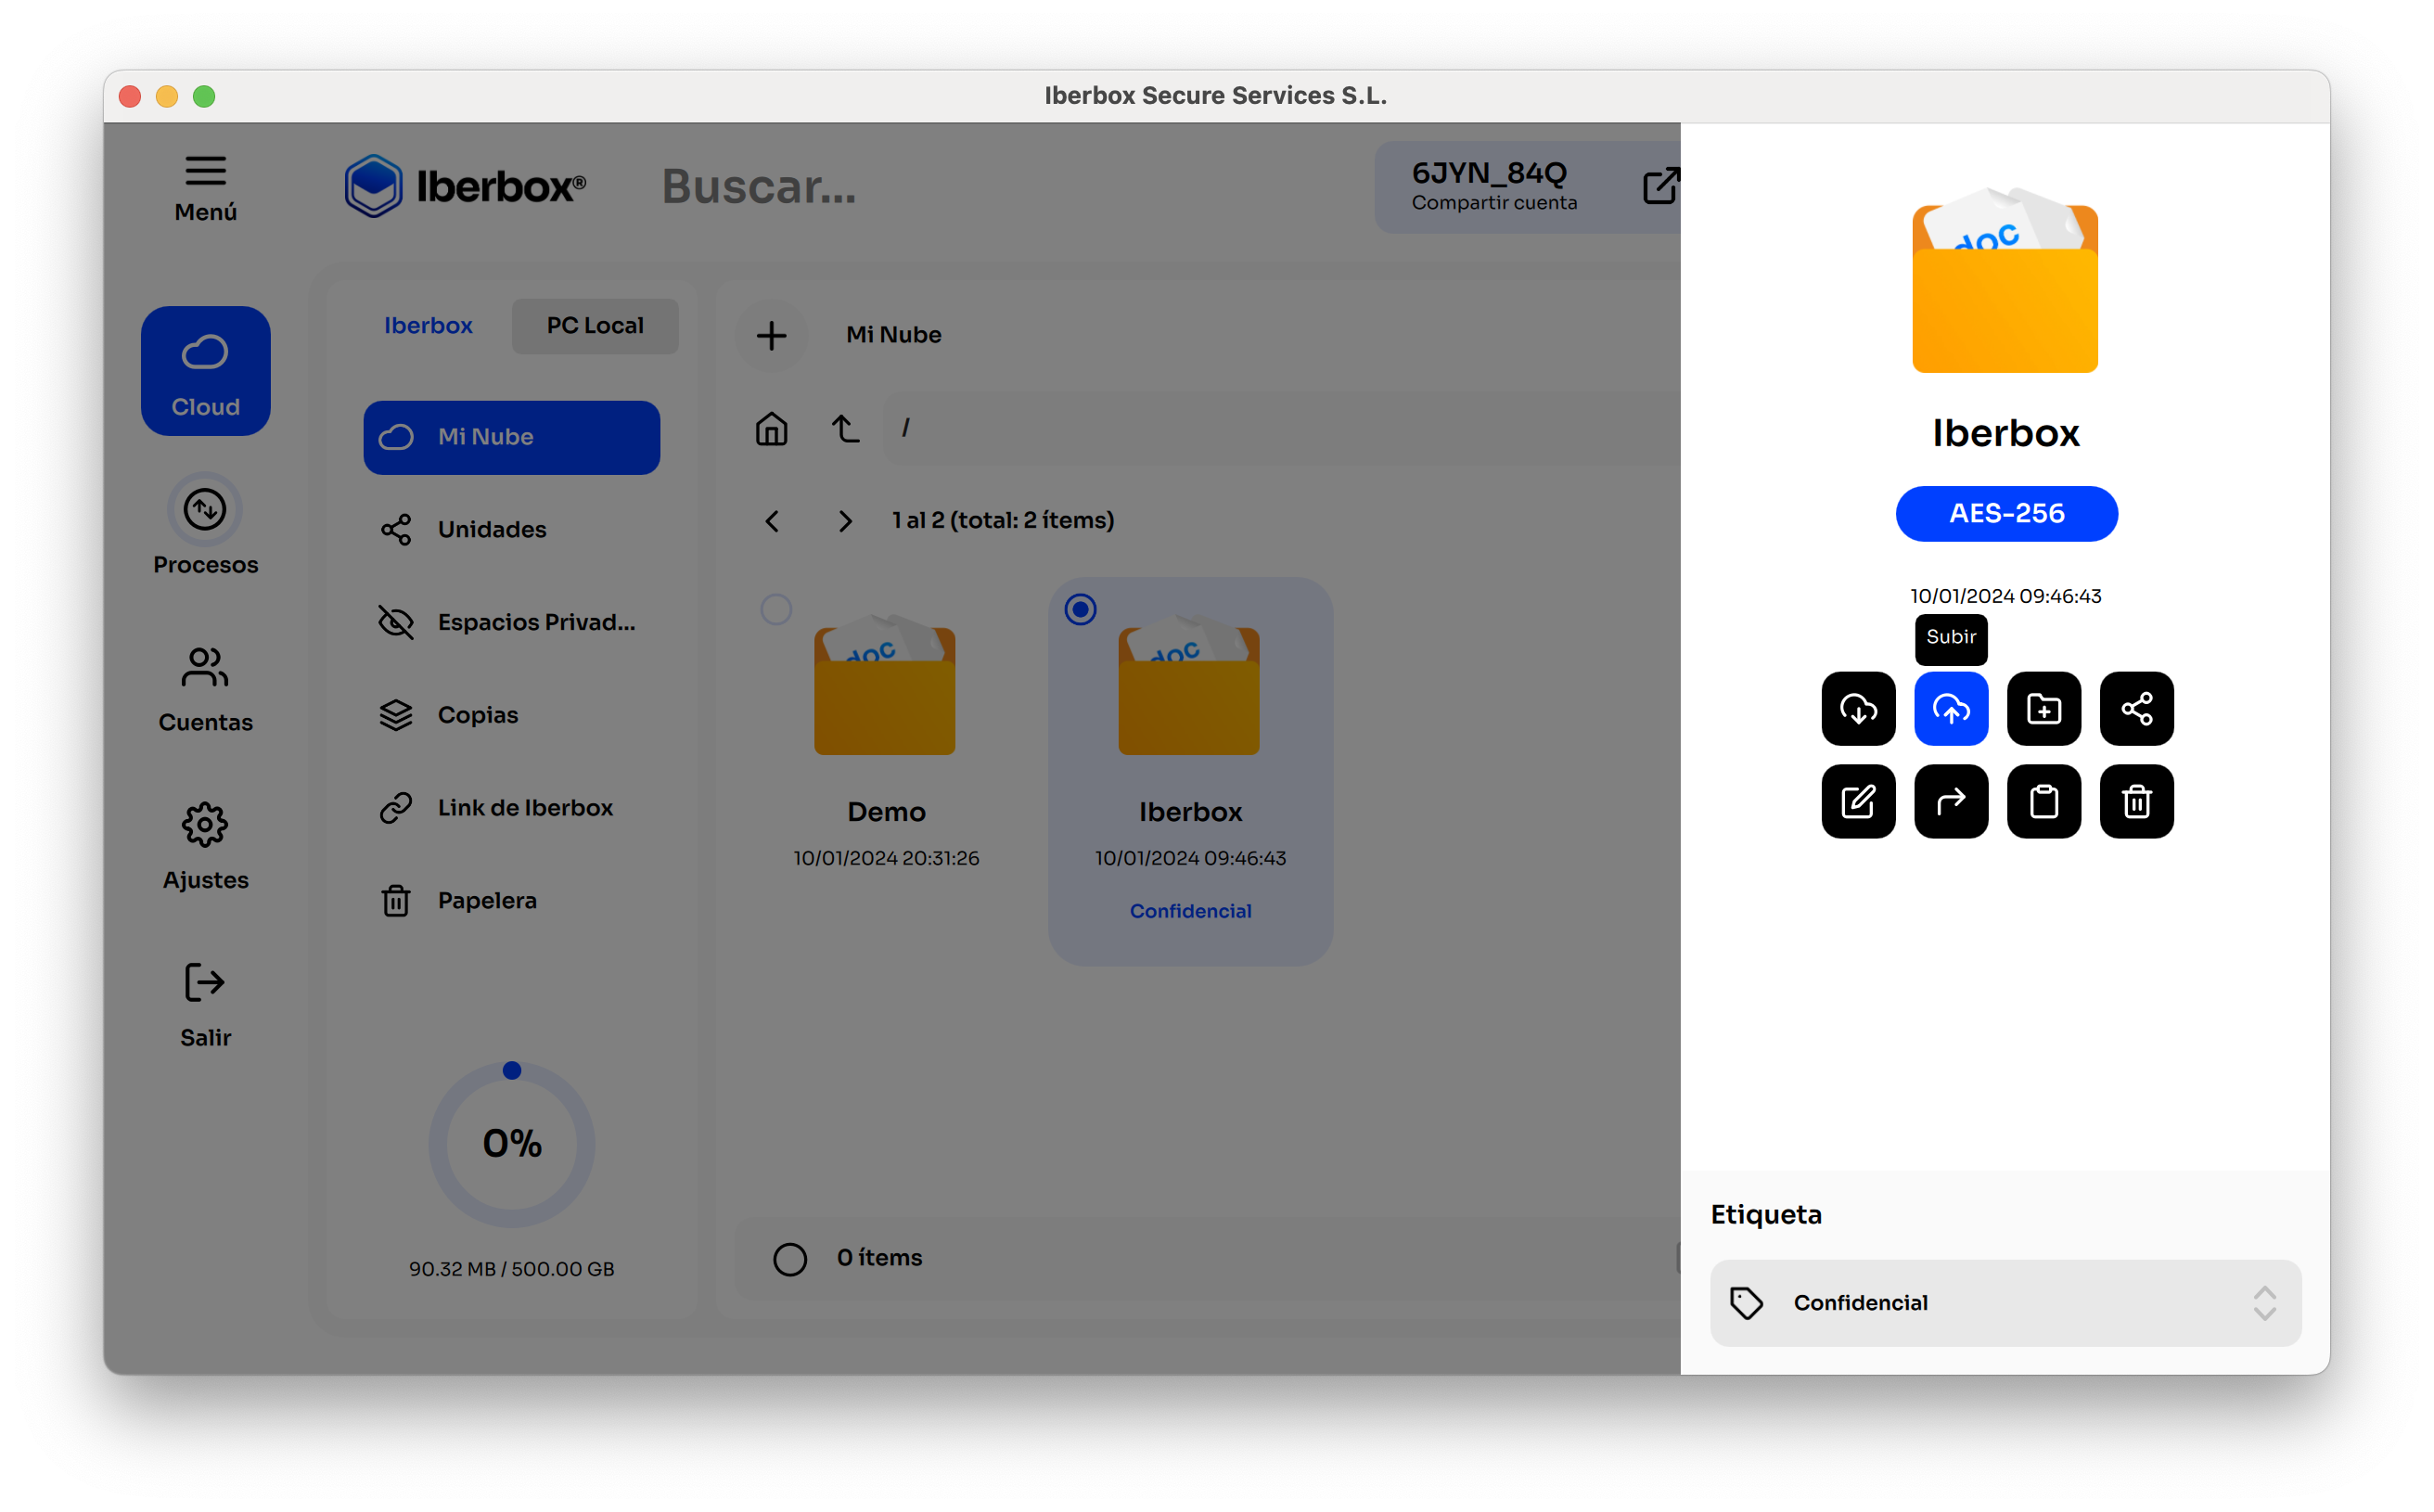Click the tag icon in Etiqueta field
Screen dimensions: 2434x1512
1746,1303
